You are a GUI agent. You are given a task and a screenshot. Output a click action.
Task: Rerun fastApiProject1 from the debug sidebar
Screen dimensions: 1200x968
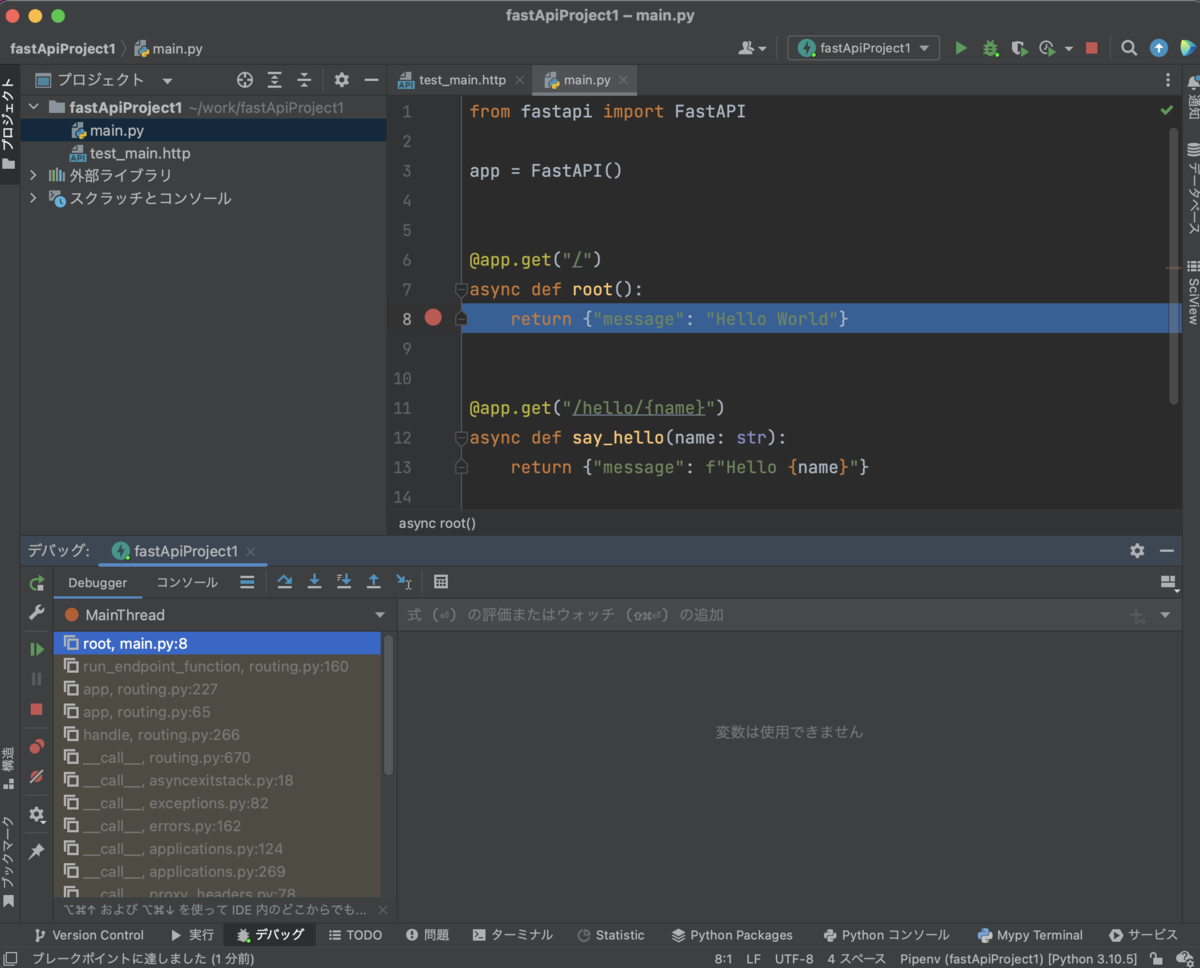click(37, 583)
